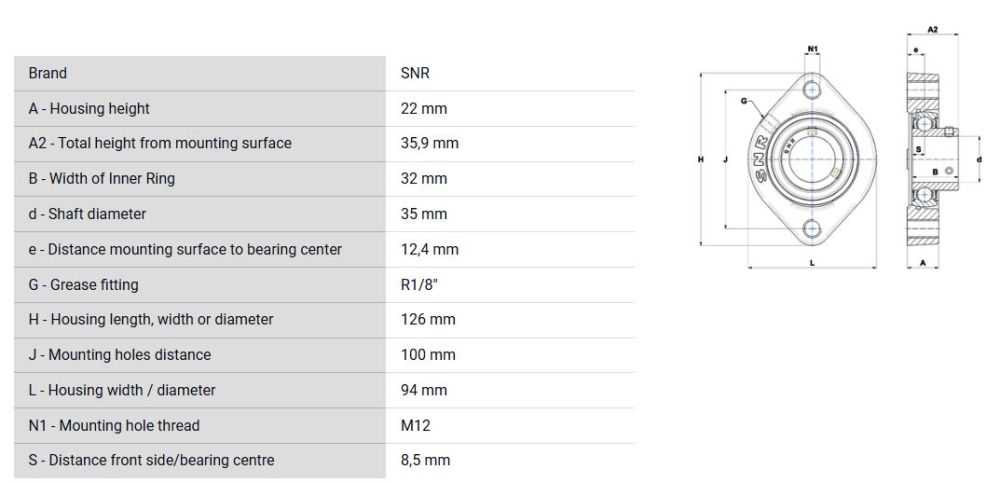Click the N1 dimension label in diagram
The height and width of the screenshot is (483, 1000).
(x=813, y=48)
